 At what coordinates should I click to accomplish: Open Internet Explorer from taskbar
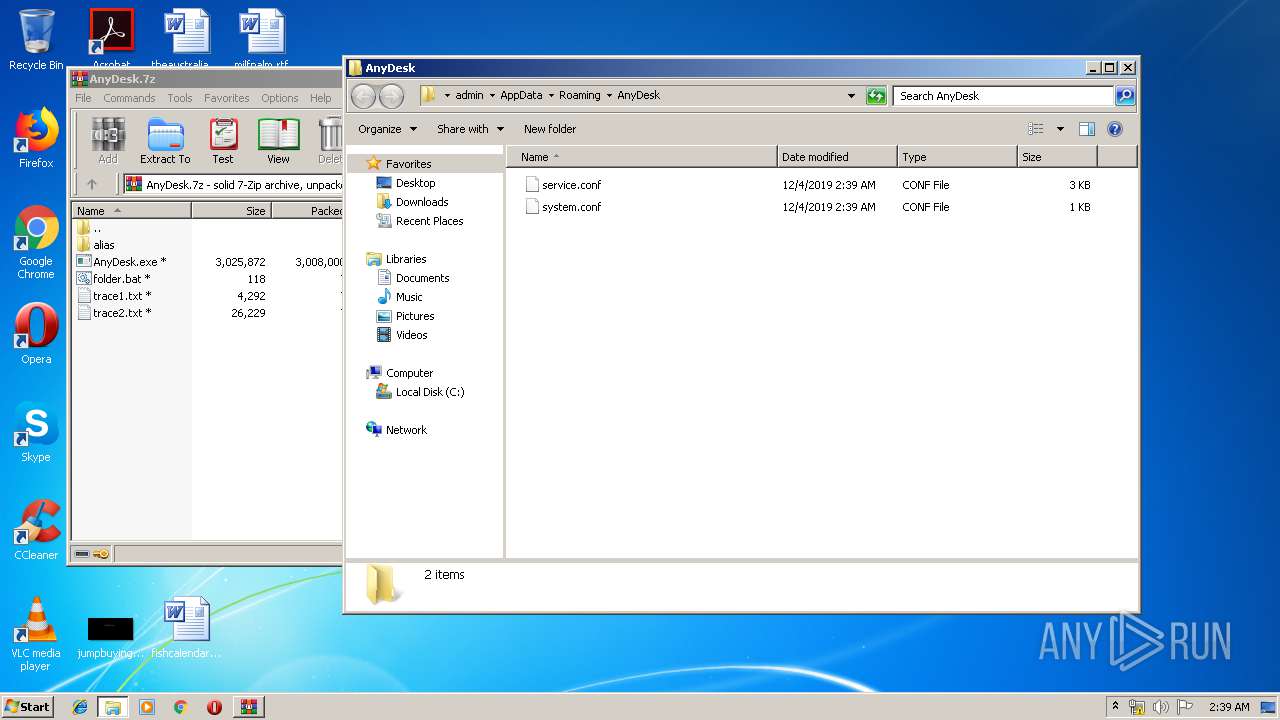pos(80,707)
